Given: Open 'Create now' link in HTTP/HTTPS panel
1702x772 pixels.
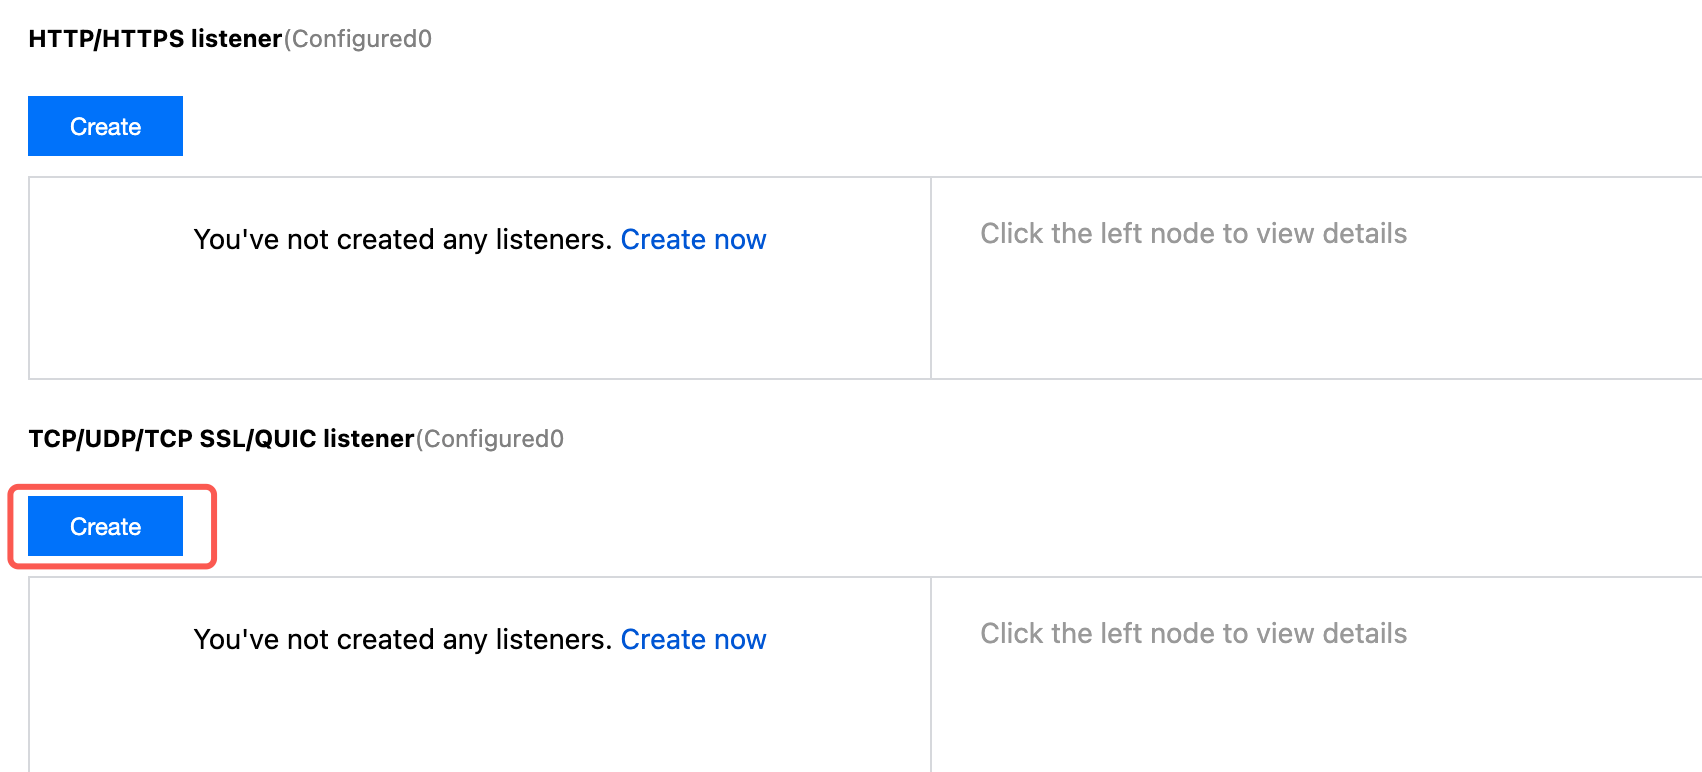Looking at the screenshot, I should (x=693, y=240).
